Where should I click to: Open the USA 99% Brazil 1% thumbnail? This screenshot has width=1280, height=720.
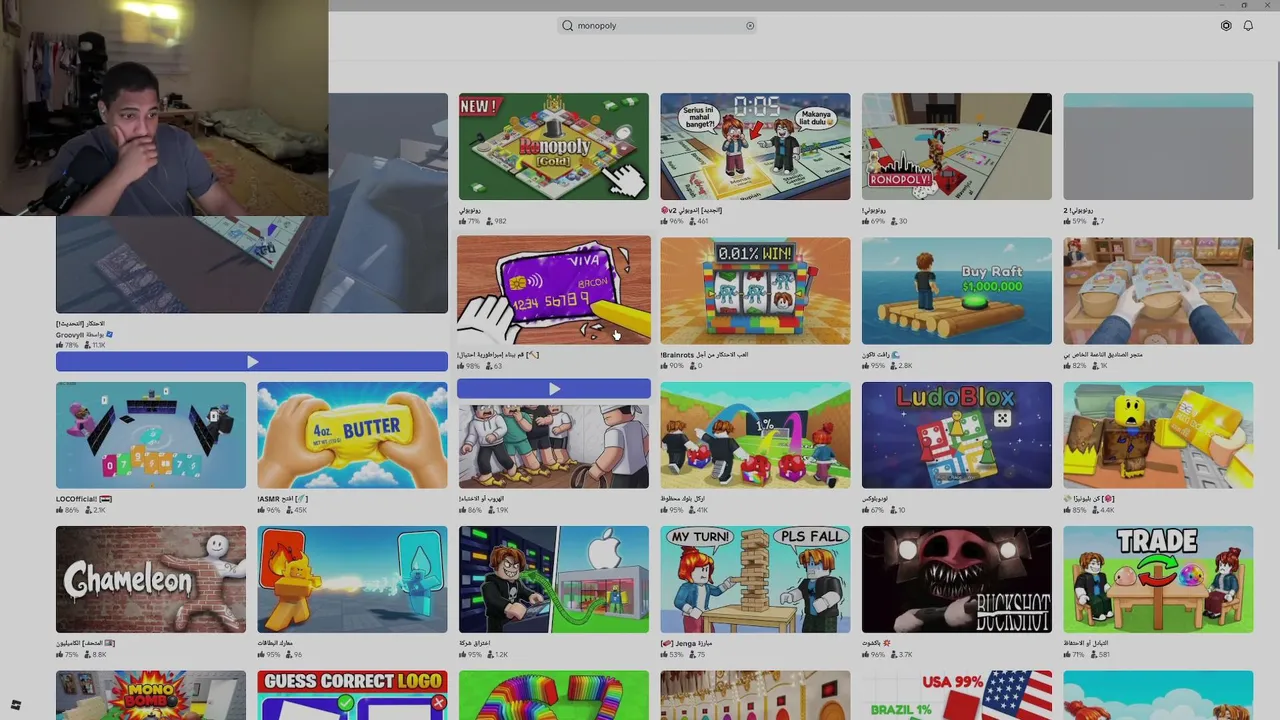point(957,695)
